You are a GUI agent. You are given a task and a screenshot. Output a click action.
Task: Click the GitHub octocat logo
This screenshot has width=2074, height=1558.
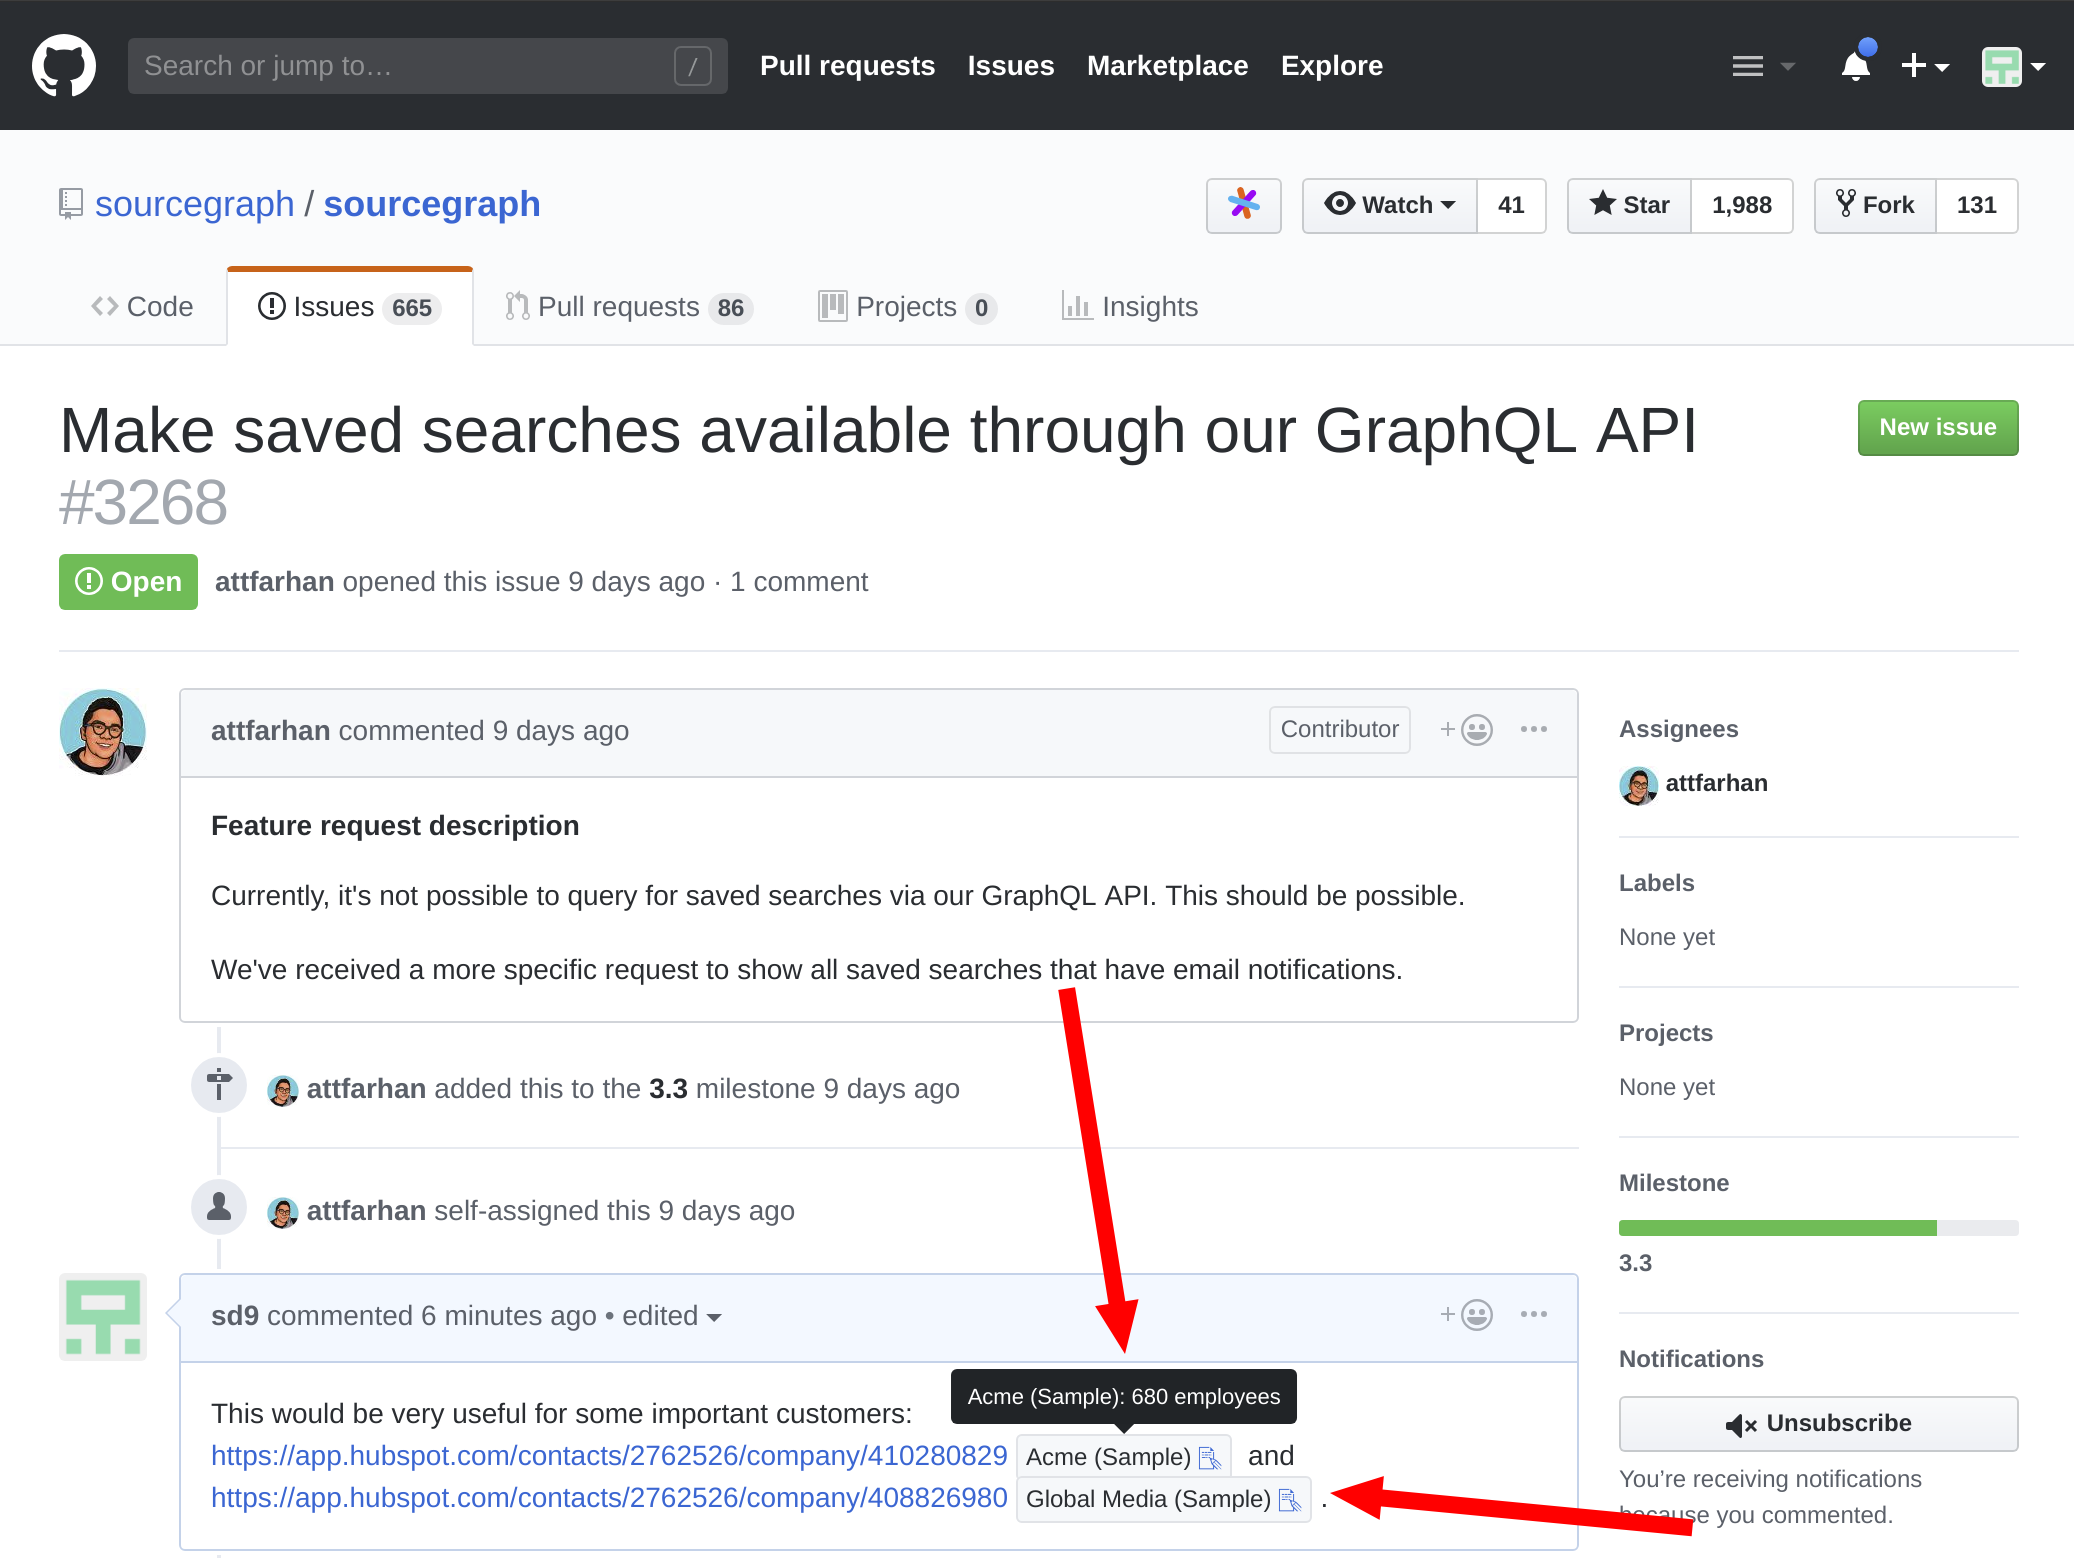[64, 64]
